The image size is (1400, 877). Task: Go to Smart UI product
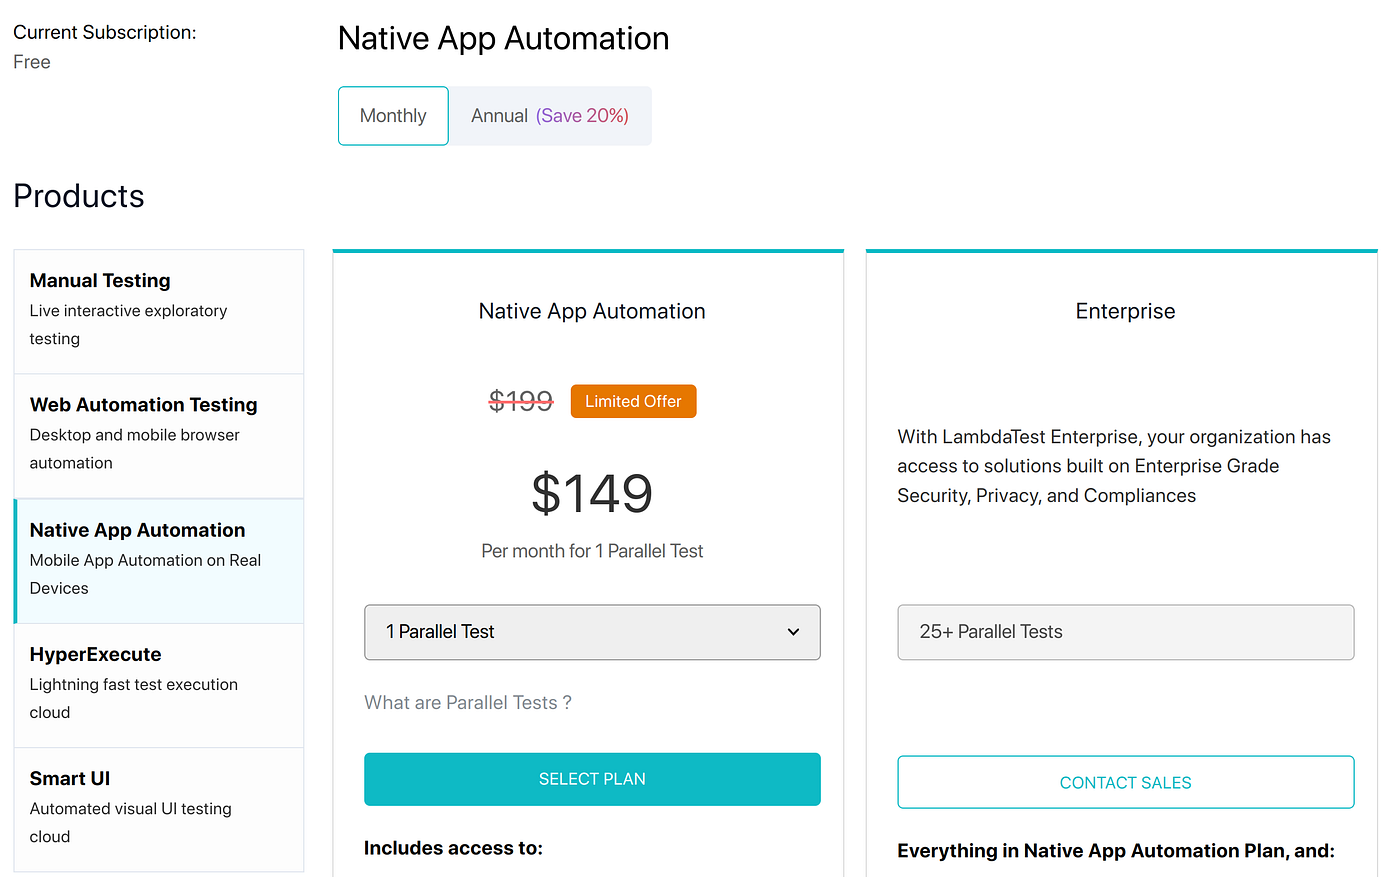pyautogui.click(x=159, y=808)
